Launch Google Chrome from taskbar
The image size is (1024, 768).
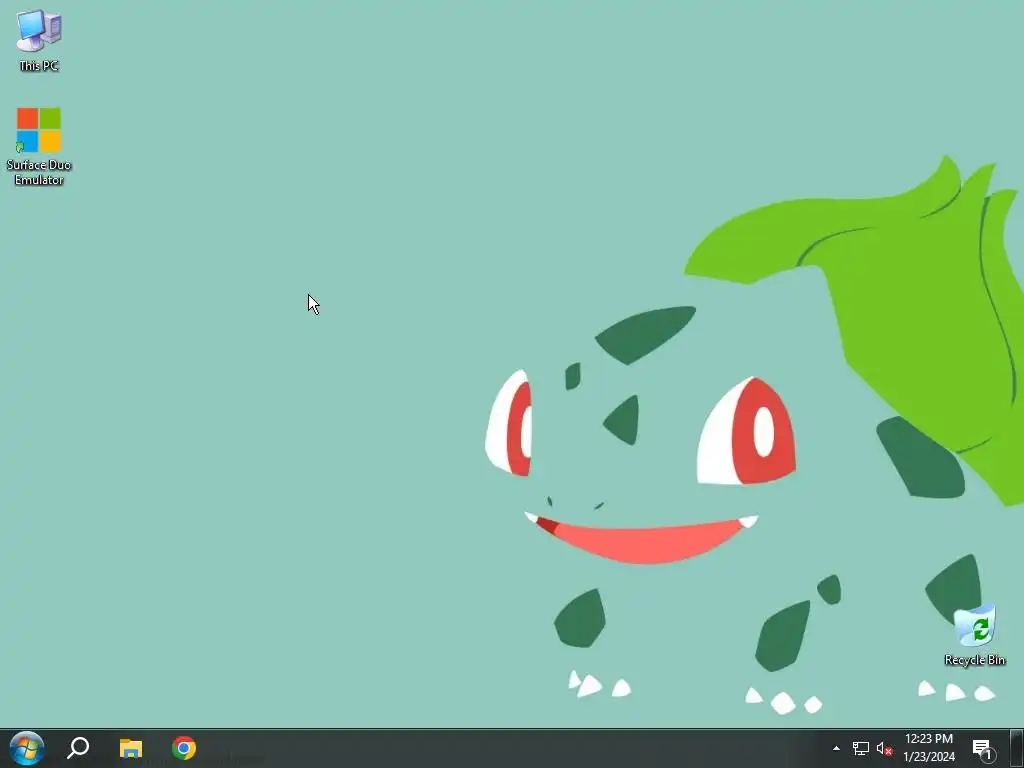[184, 748]
